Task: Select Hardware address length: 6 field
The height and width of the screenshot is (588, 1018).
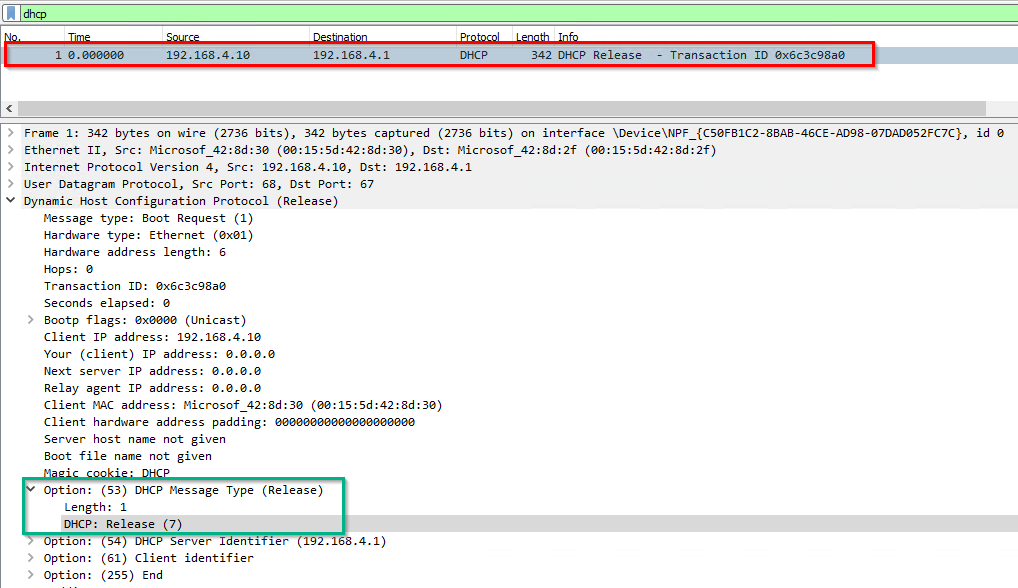Action: pos(134,252)
